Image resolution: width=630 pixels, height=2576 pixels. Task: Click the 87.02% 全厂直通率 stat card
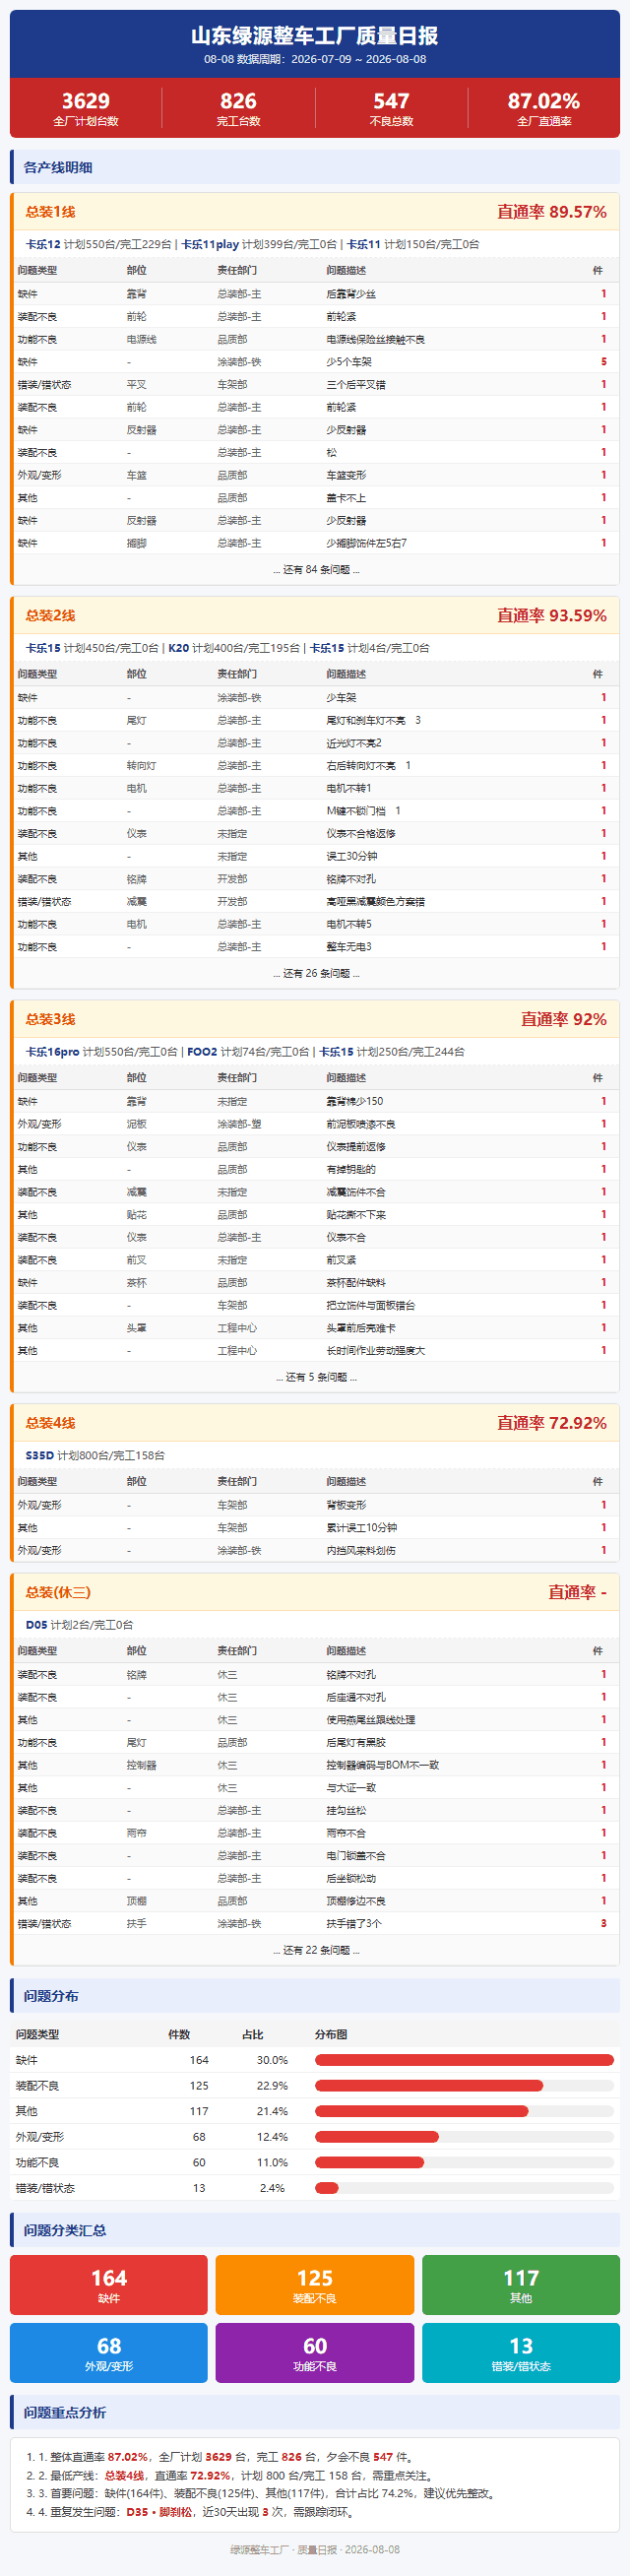point(544,108)
